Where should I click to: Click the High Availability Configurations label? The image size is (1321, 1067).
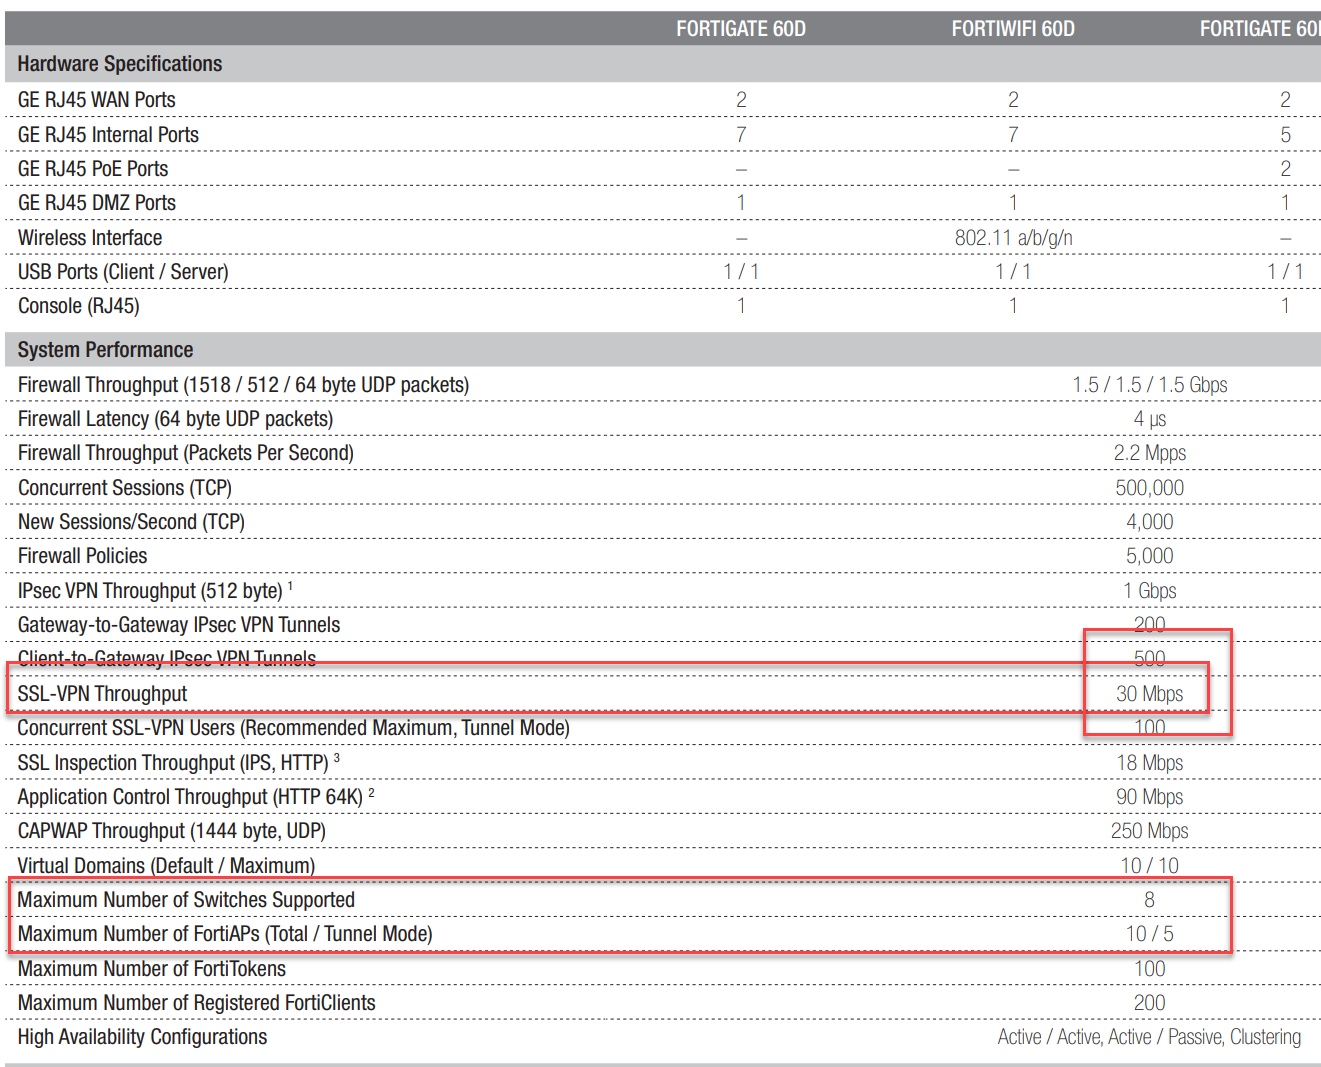point(142,1037)
